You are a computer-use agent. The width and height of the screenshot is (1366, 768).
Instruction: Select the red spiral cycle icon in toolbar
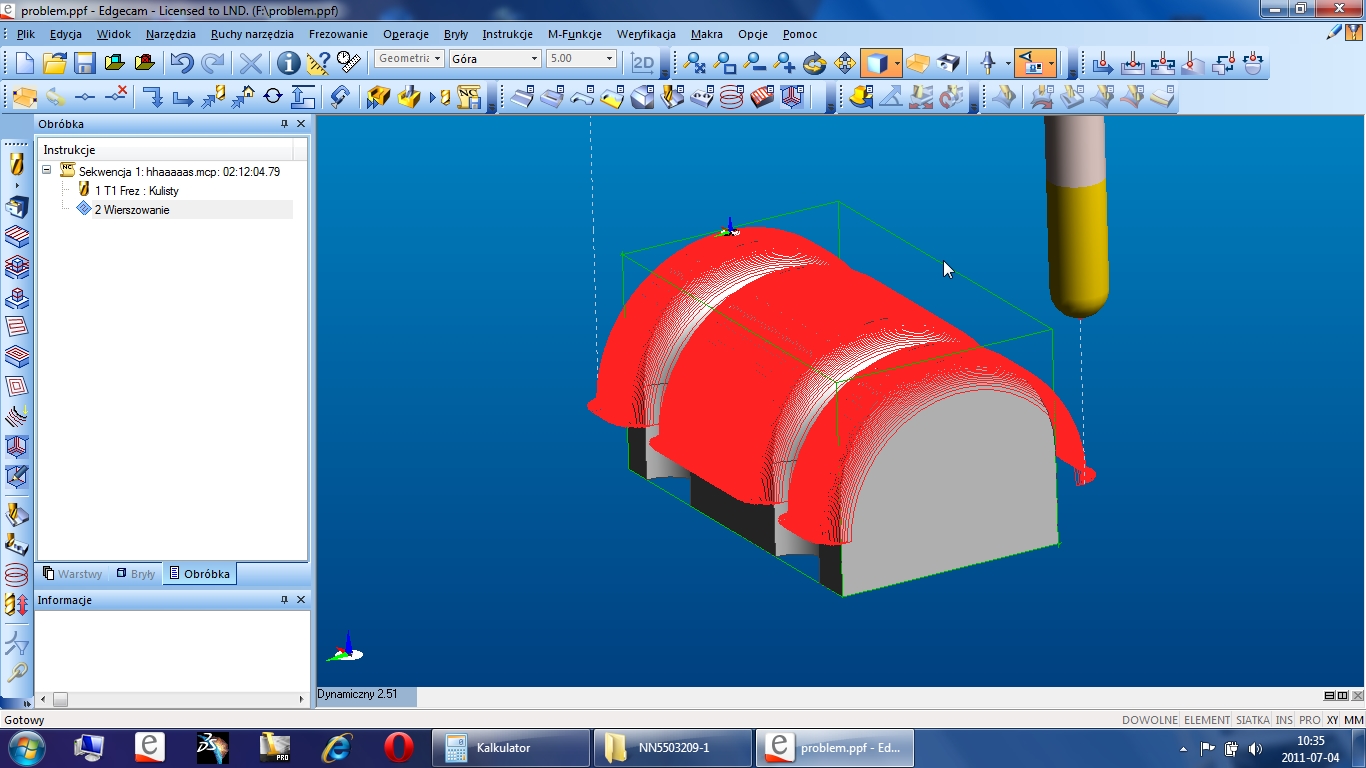[x=732, y=97]
